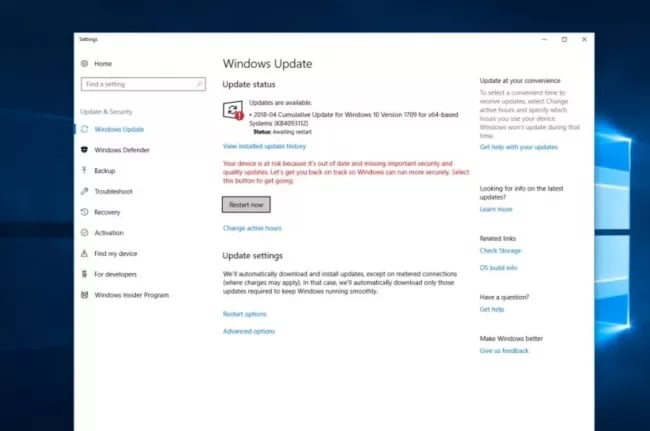The image size is (650, 431).
Task: Open the Recovery section
Action: [x=107, y=212]
